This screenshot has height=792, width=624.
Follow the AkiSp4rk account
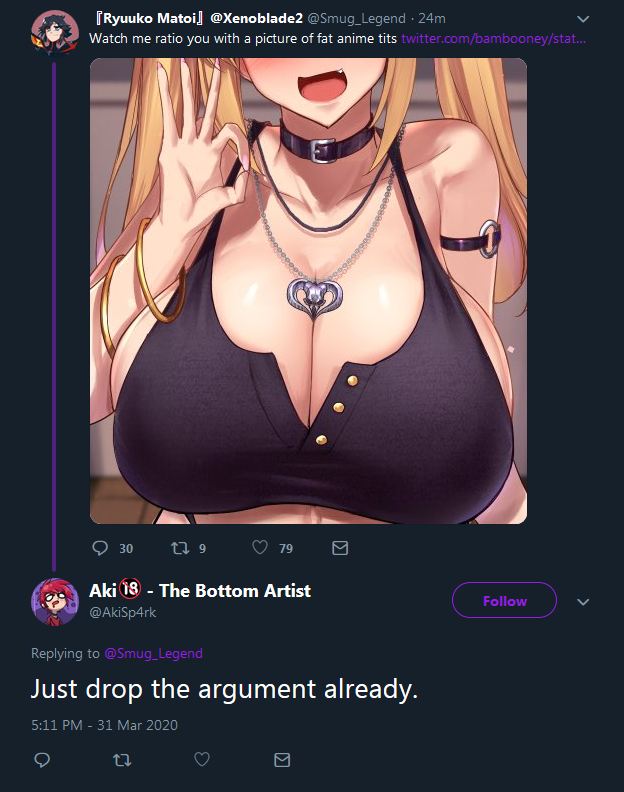504,600
